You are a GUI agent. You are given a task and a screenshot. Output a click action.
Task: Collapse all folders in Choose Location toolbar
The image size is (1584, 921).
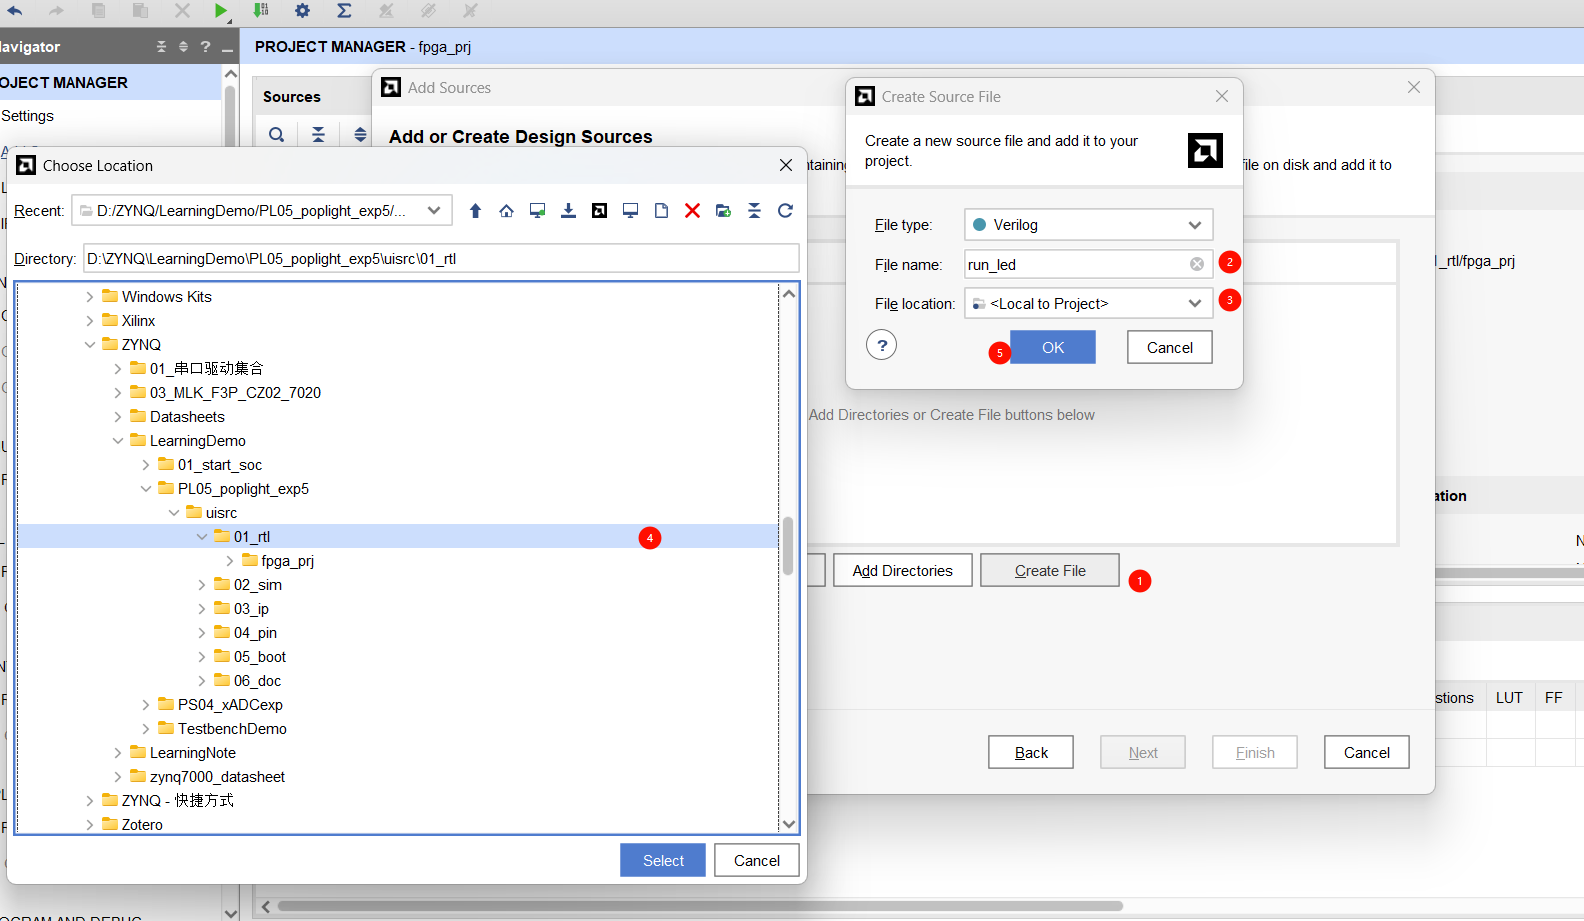[x=754, y=211]
